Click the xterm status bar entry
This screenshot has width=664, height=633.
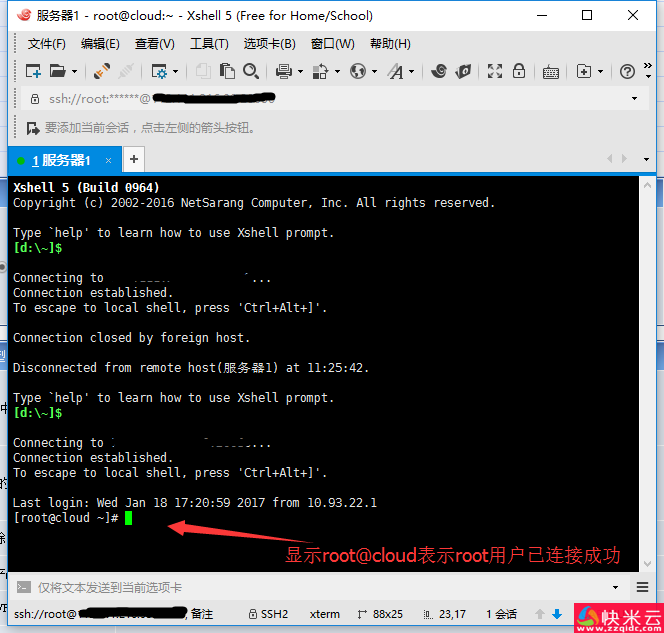pyautogui.click(x=324, y=614)
